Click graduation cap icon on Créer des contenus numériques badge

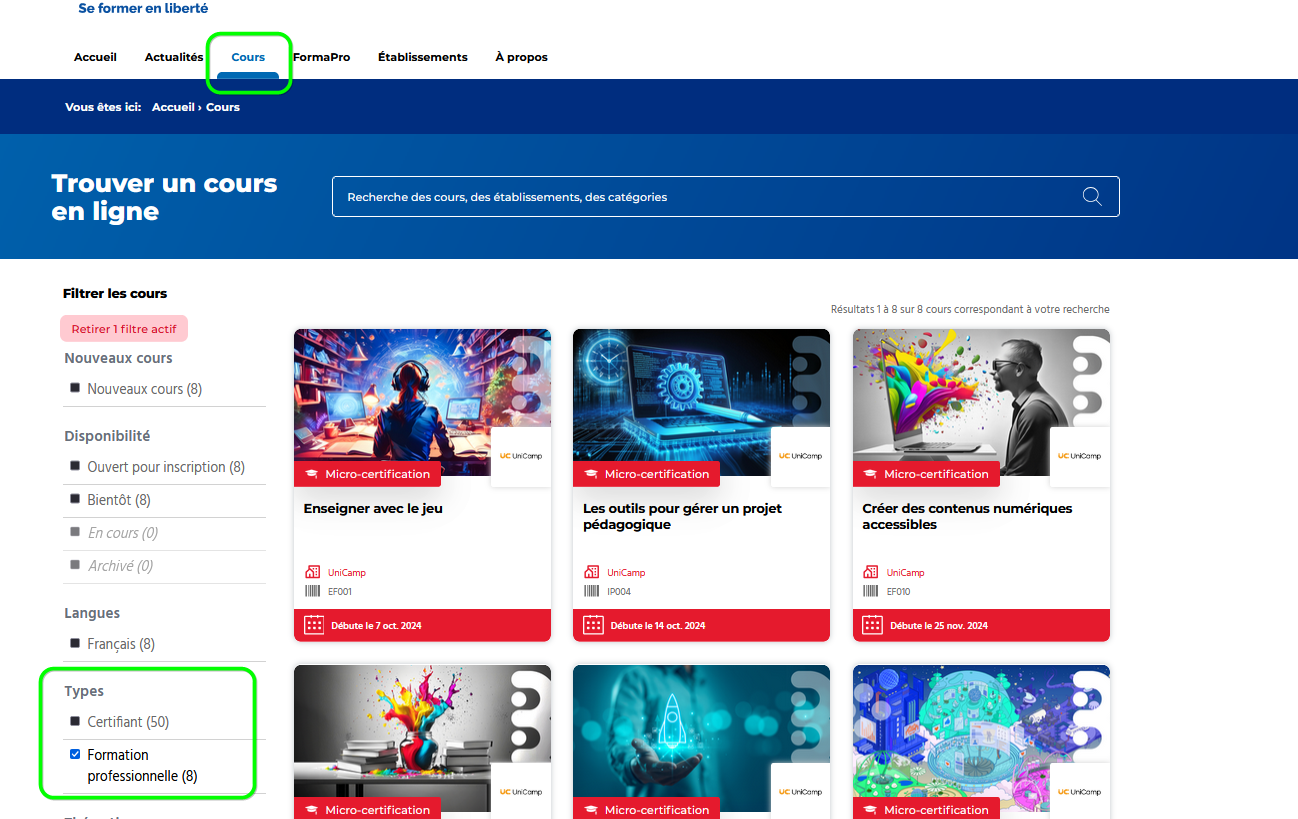[x=870, y=474]
